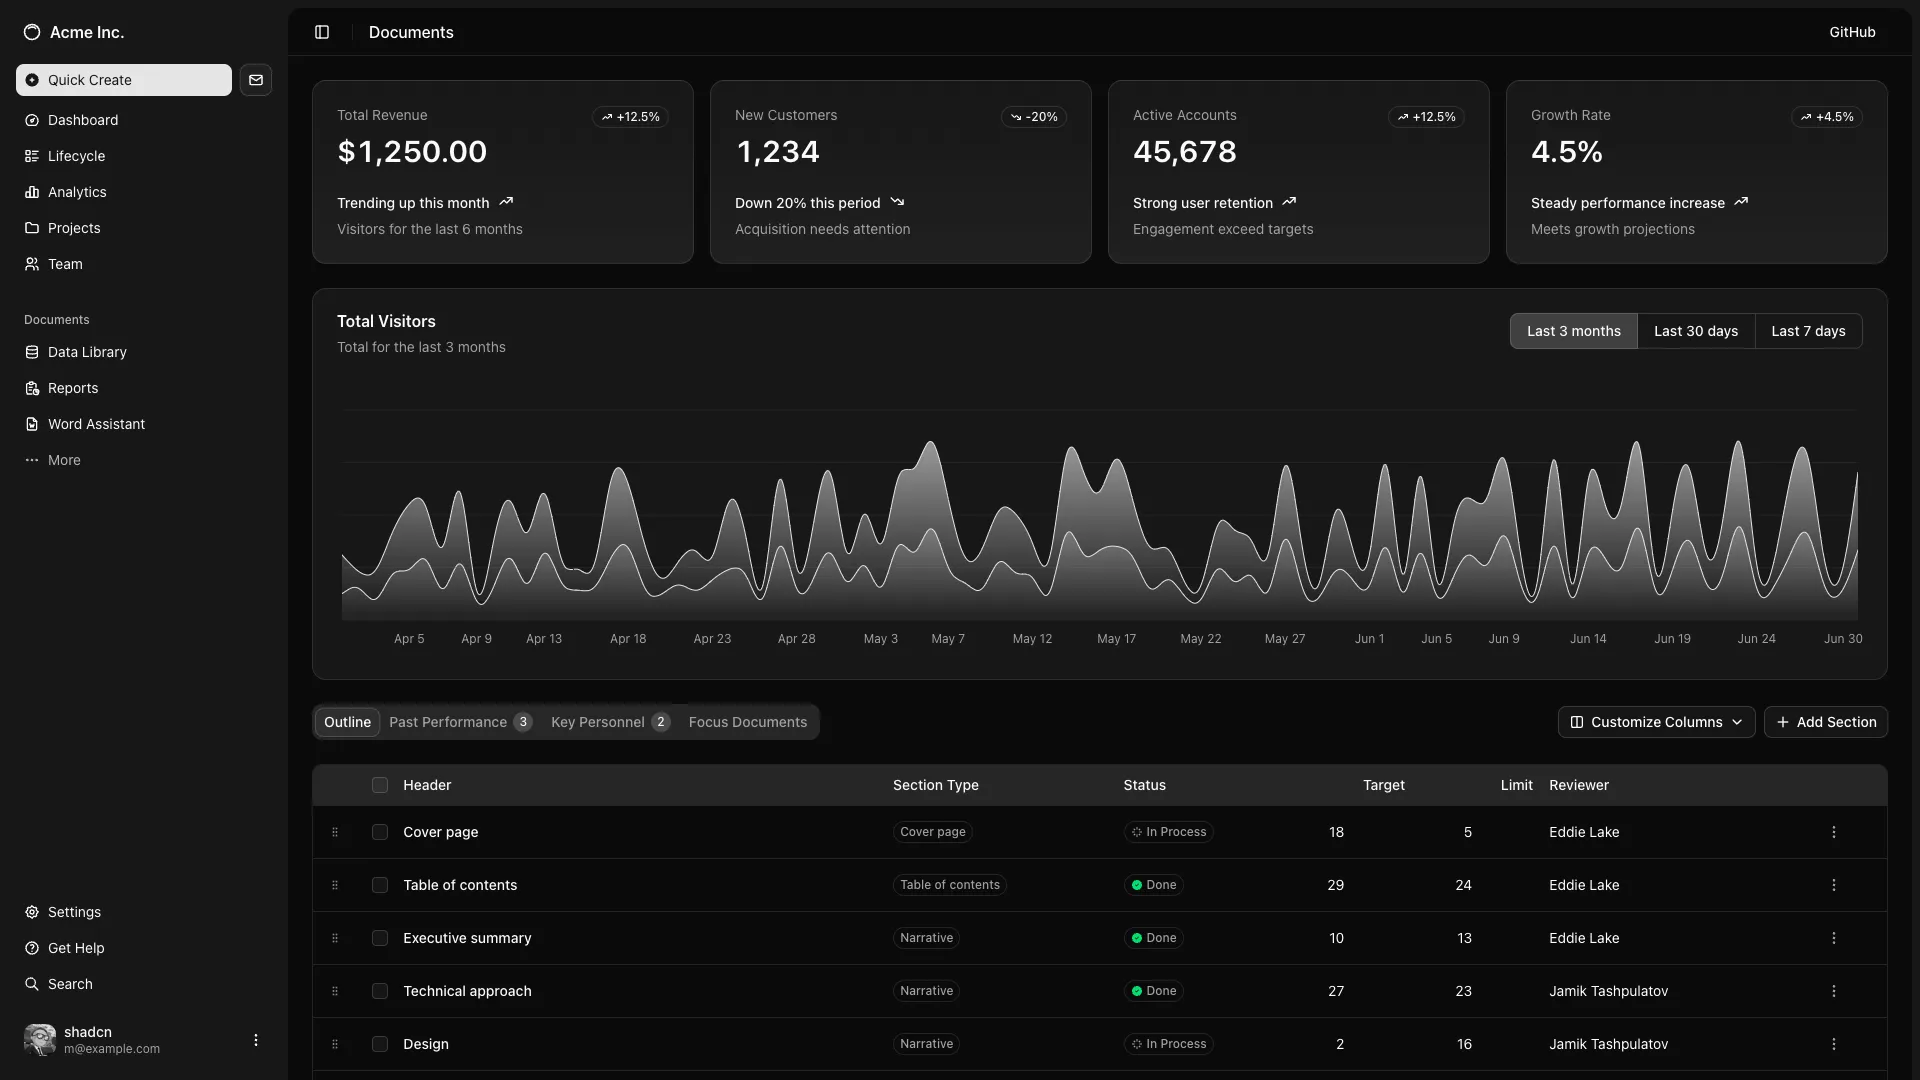Select all rows with the header checkbox

tap(379, 785)
